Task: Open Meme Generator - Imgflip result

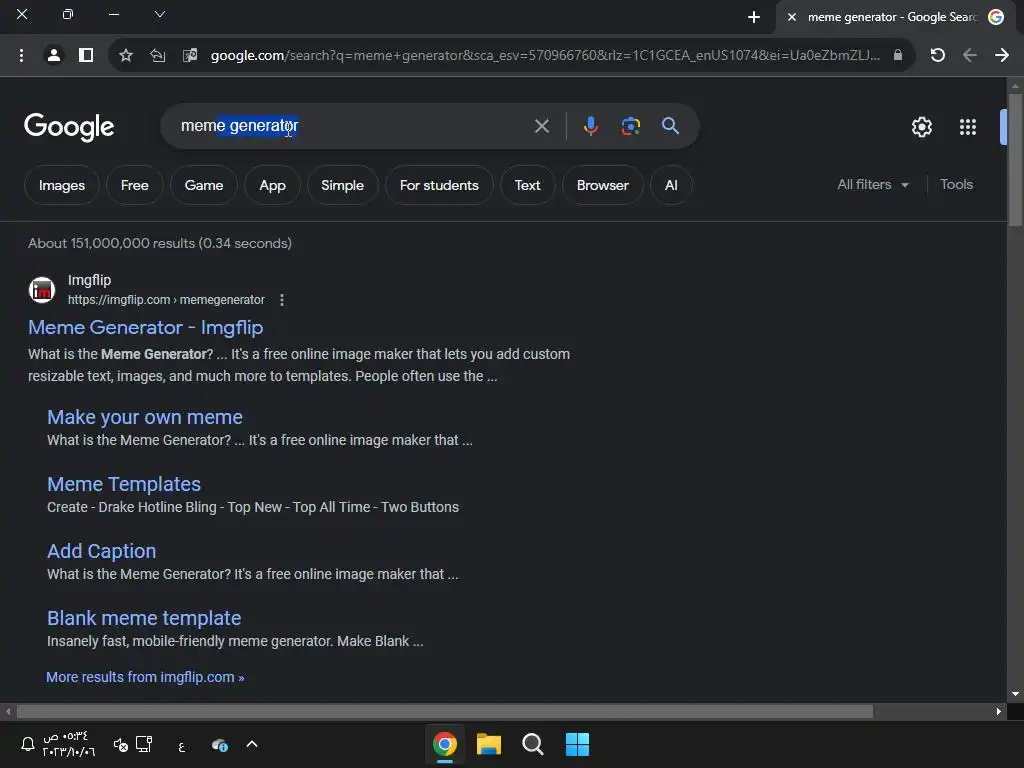Action: 146,327
